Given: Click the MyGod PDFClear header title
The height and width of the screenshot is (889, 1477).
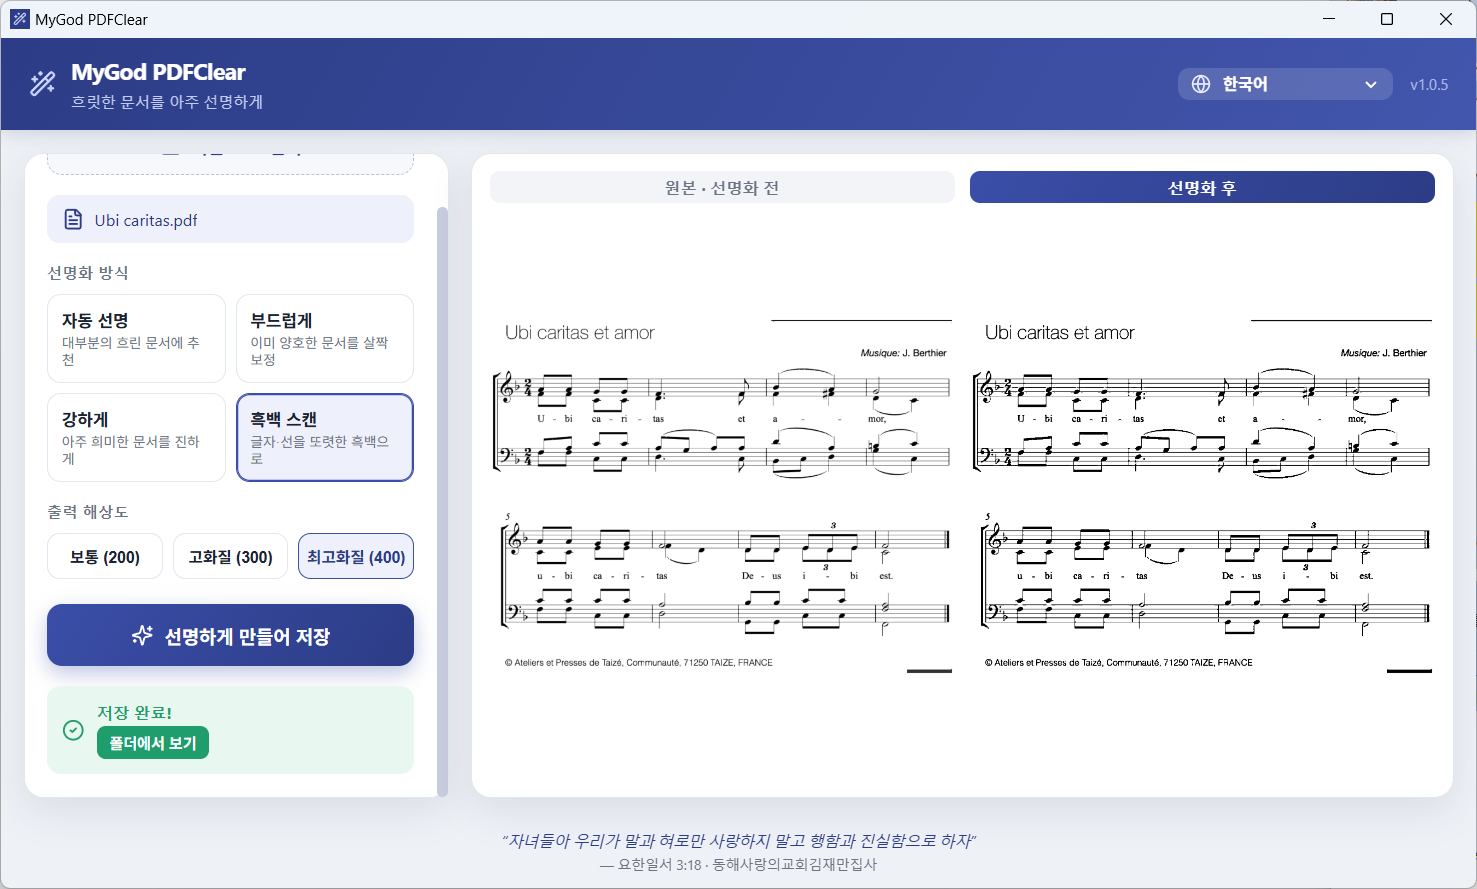Looking at the screenshot, I should [x=158, y=72].
